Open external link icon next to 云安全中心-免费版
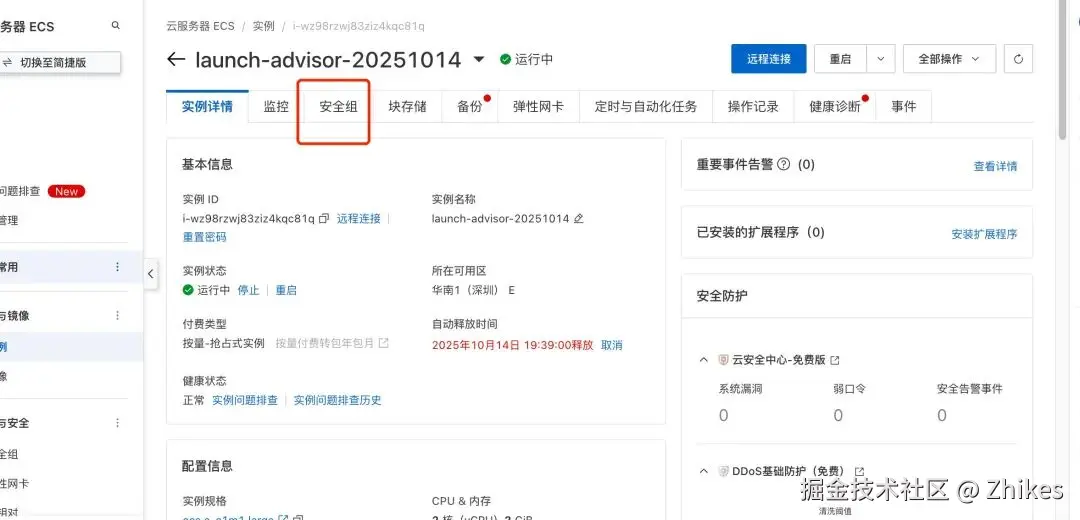Image resolution: width=1080 pixels, height=520 pixels. pyautogui.click(x=835, y=360)
